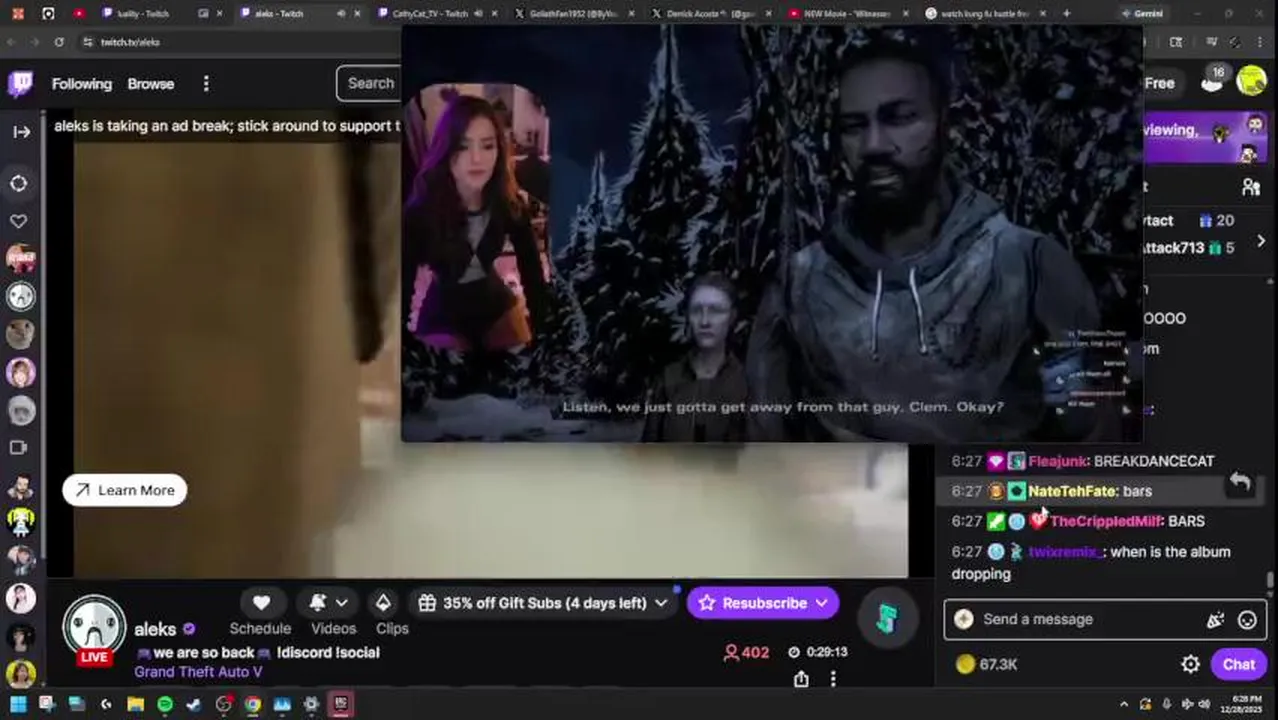Open the three-dot more menu beside Browse
Viewport: 1278px width, 720px height.
(206, 84)
